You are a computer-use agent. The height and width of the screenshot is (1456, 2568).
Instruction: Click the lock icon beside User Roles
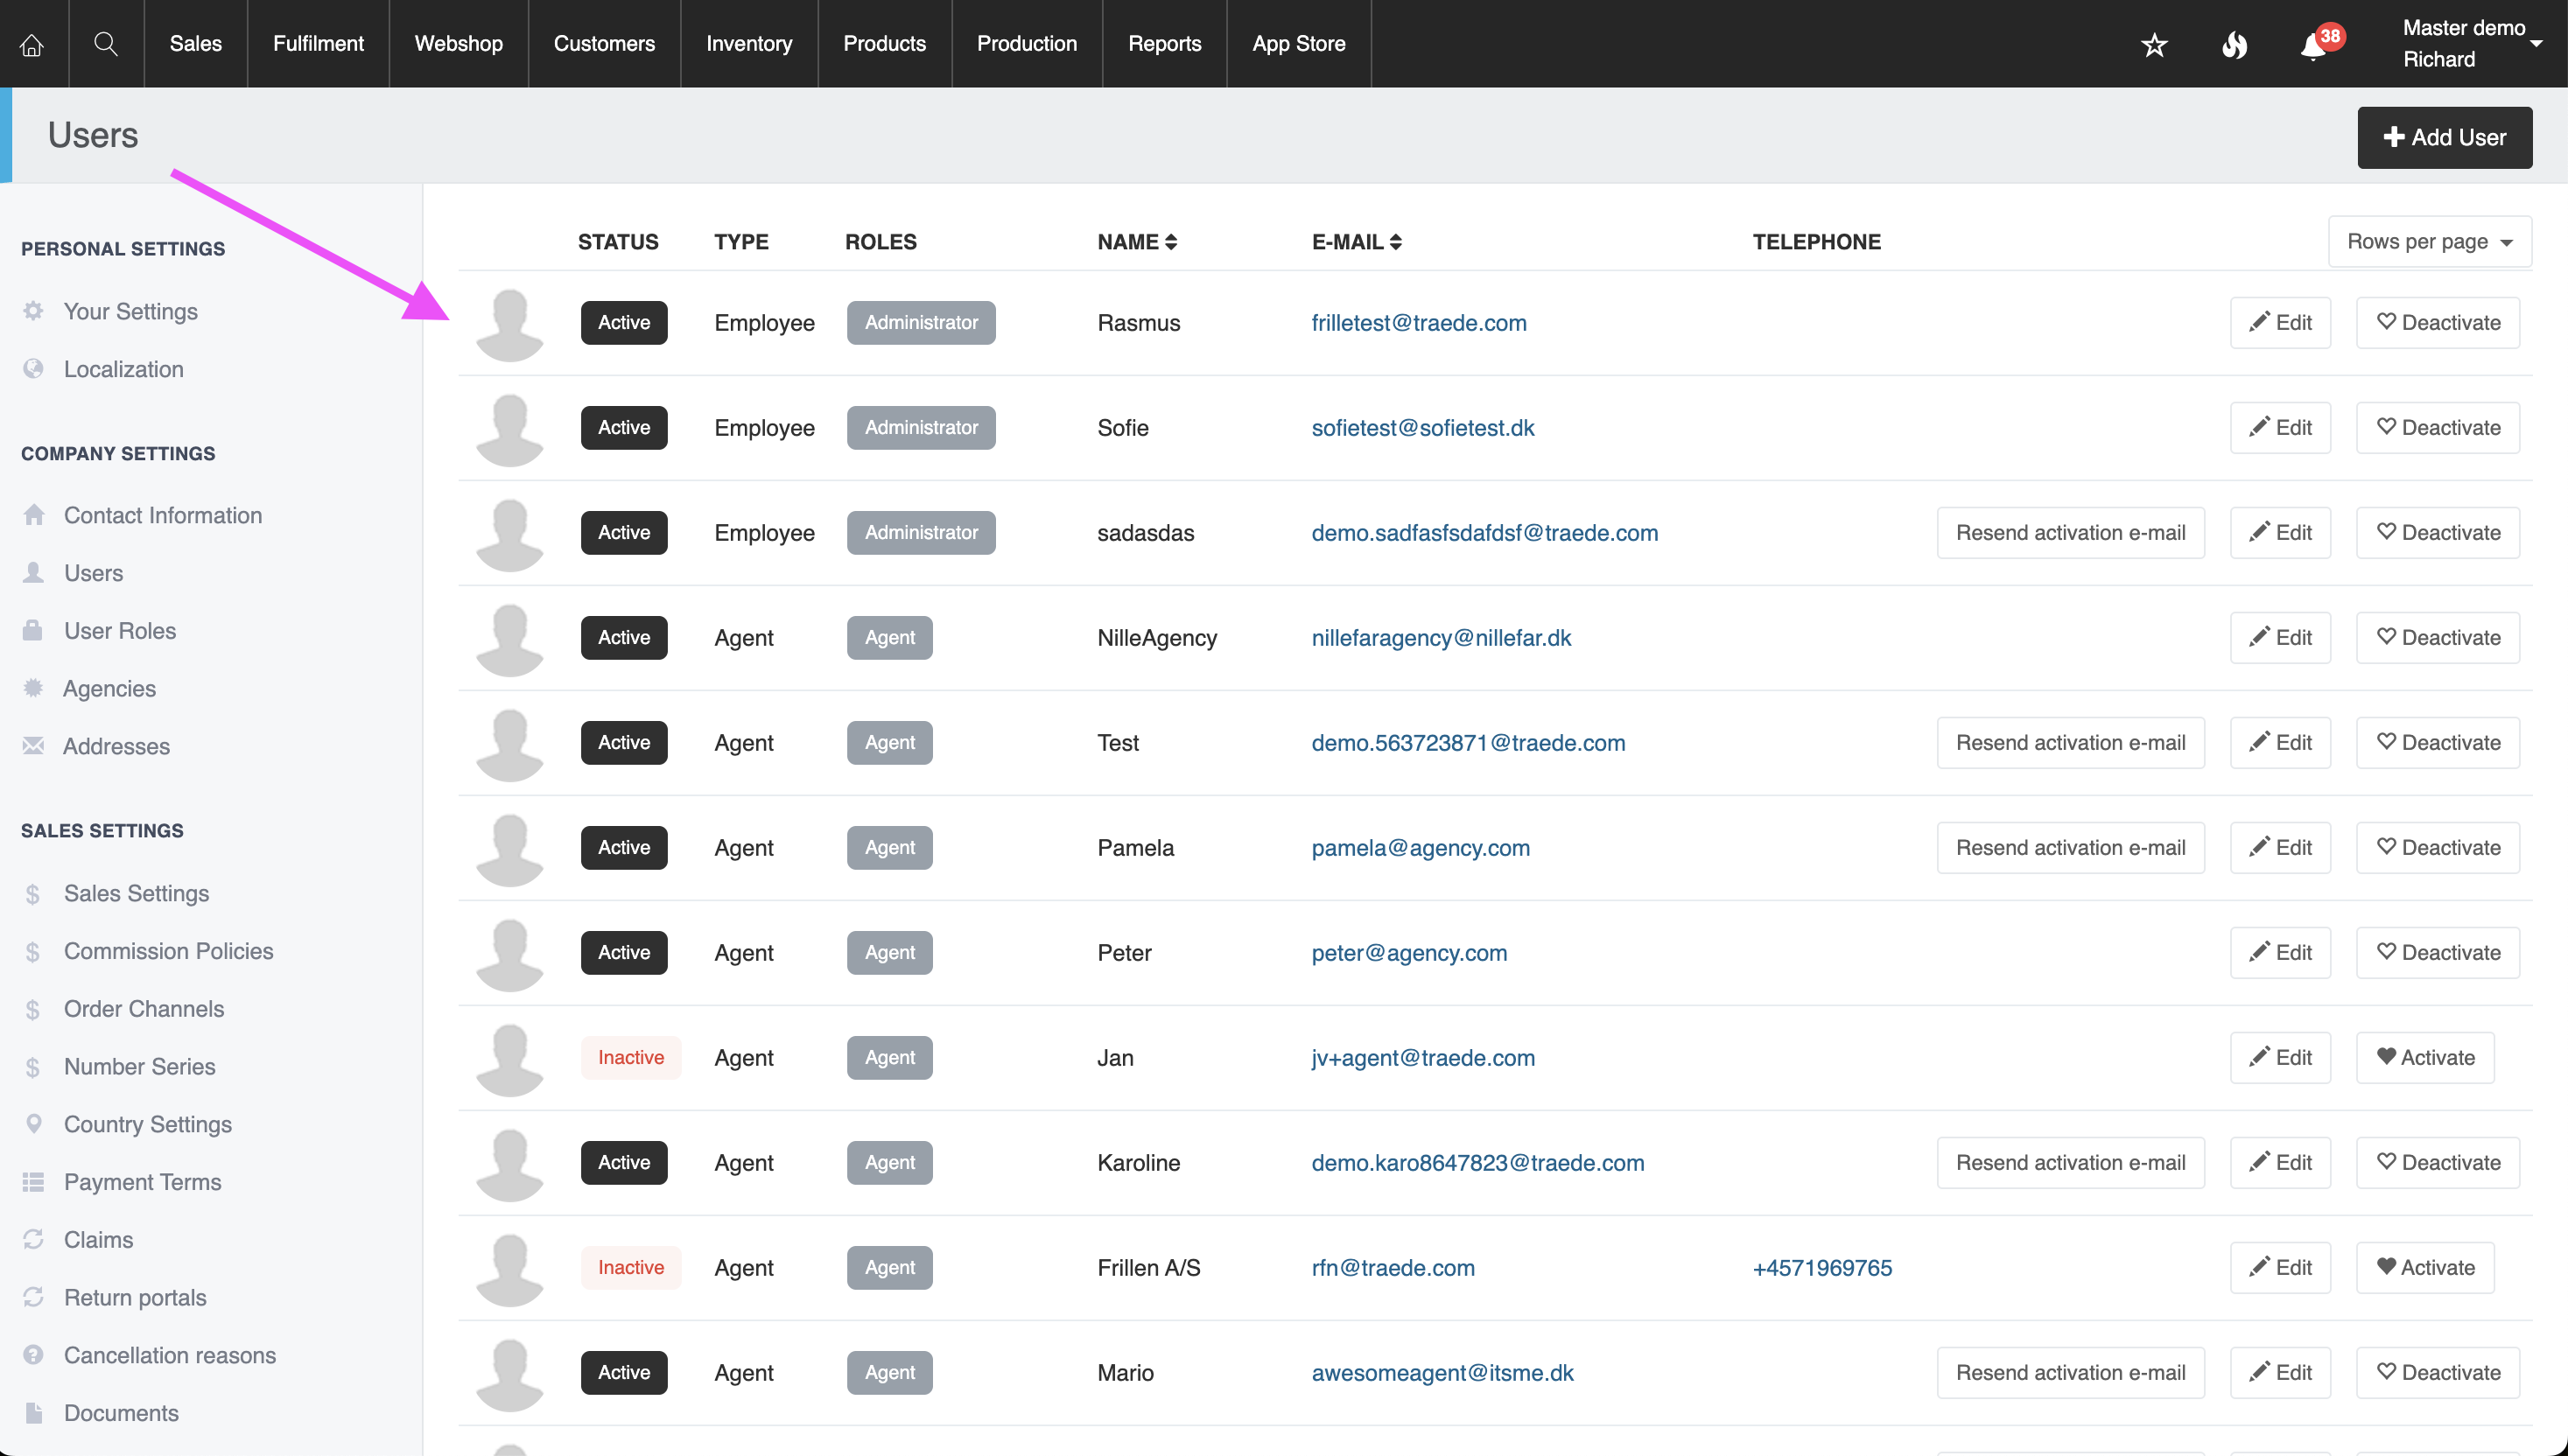pyautogui.click(x=33, y=631)
